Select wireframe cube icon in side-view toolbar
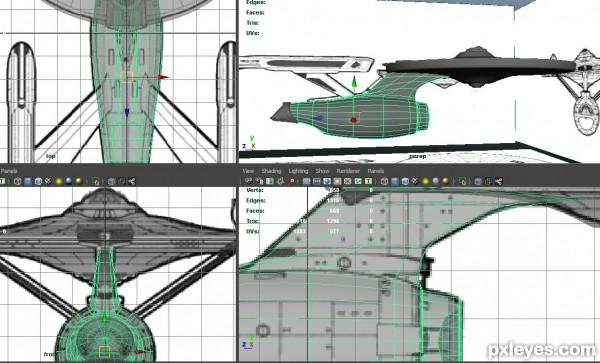Screen dimensions: 600x363 [385, 181]
